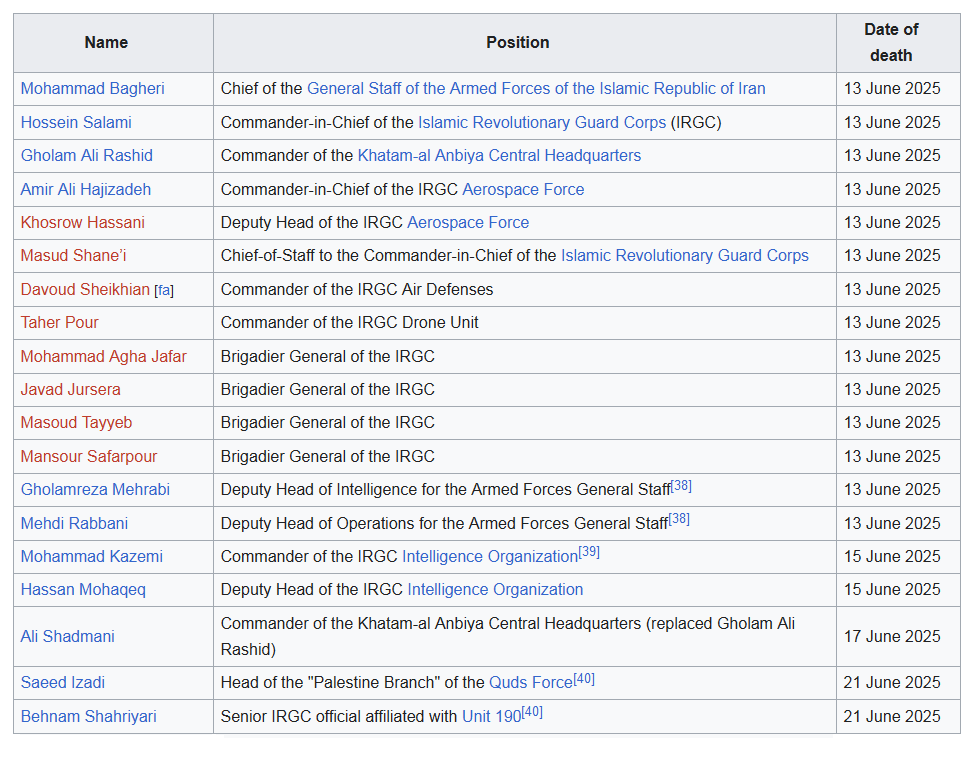Follow the Islamic Revolutionary Guard Corps (IRGC) link
The width and height of the screenshot is (972, 759).
541,122
